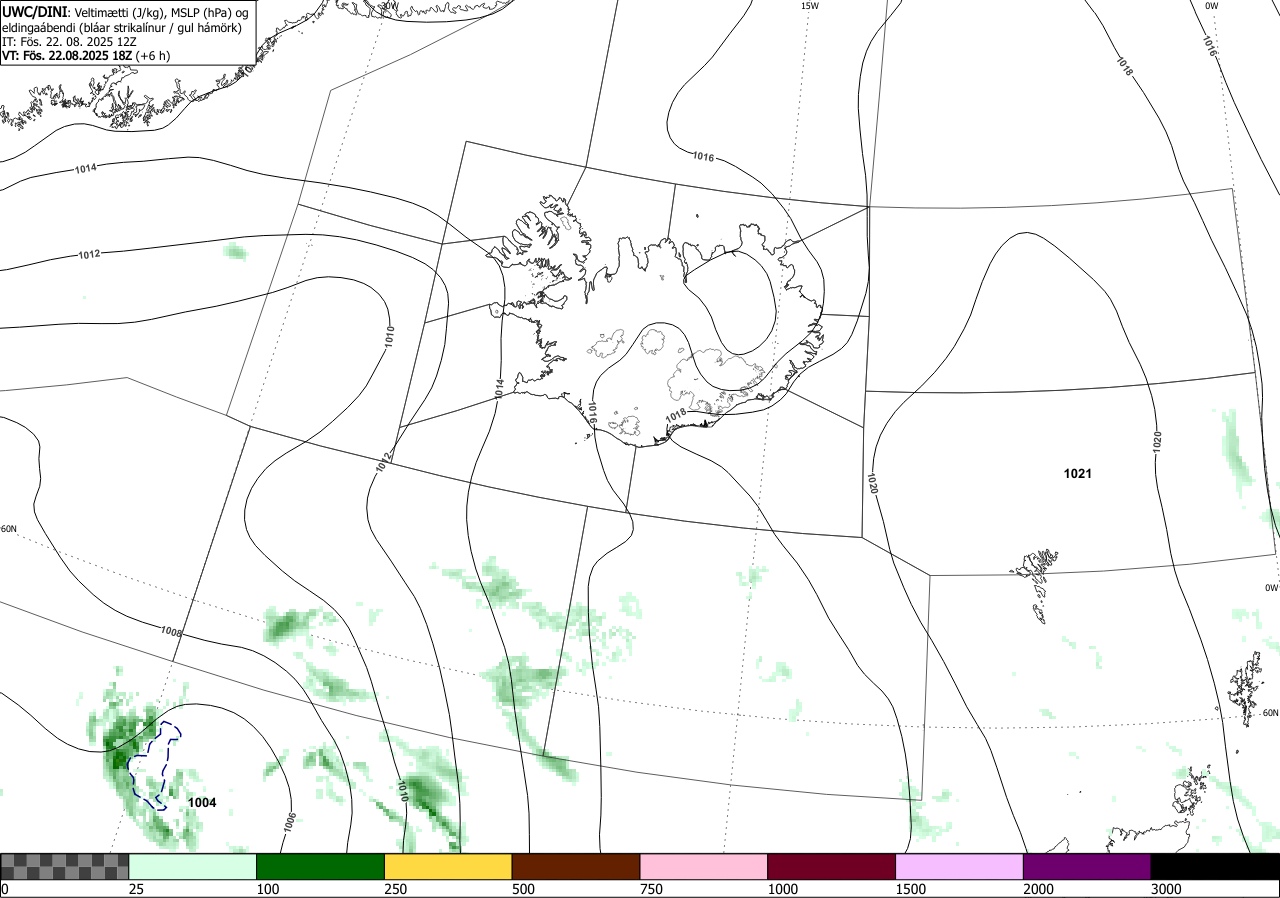Select the dark purple 2000–3000 legend swatch

pyautogui.click(x=1088, y=866)
